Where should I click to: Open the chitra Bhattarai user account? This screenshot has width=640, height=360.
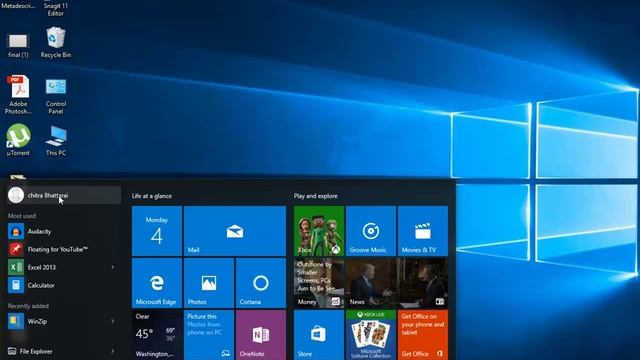[64, 195]
